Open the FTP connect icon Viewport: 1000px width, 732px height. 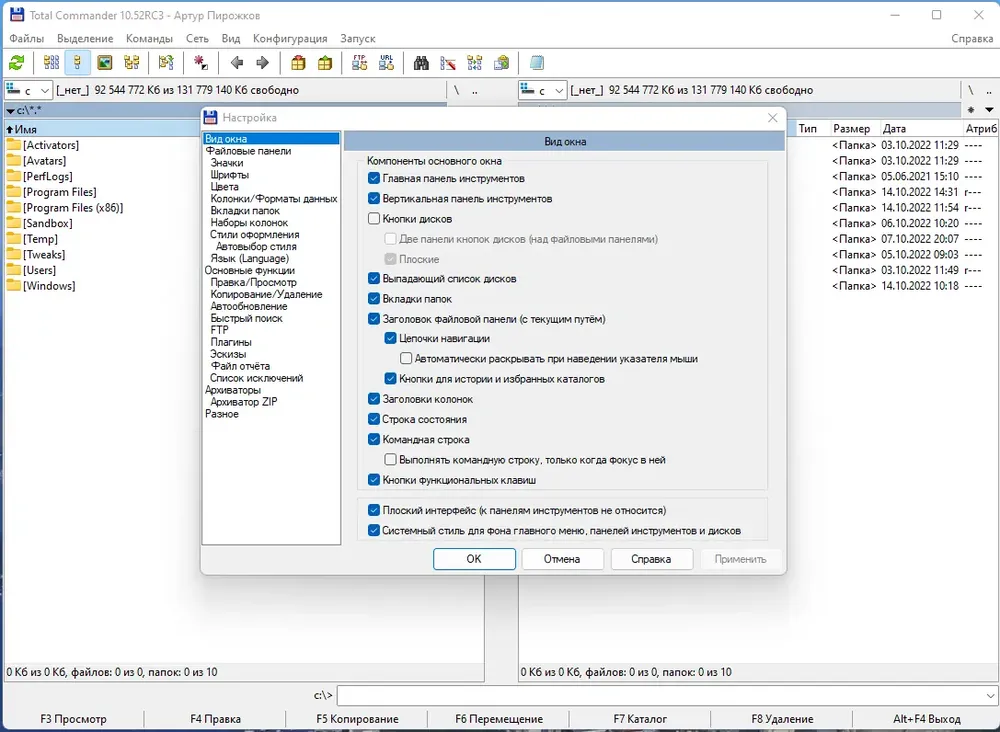(x=359, y=62)
